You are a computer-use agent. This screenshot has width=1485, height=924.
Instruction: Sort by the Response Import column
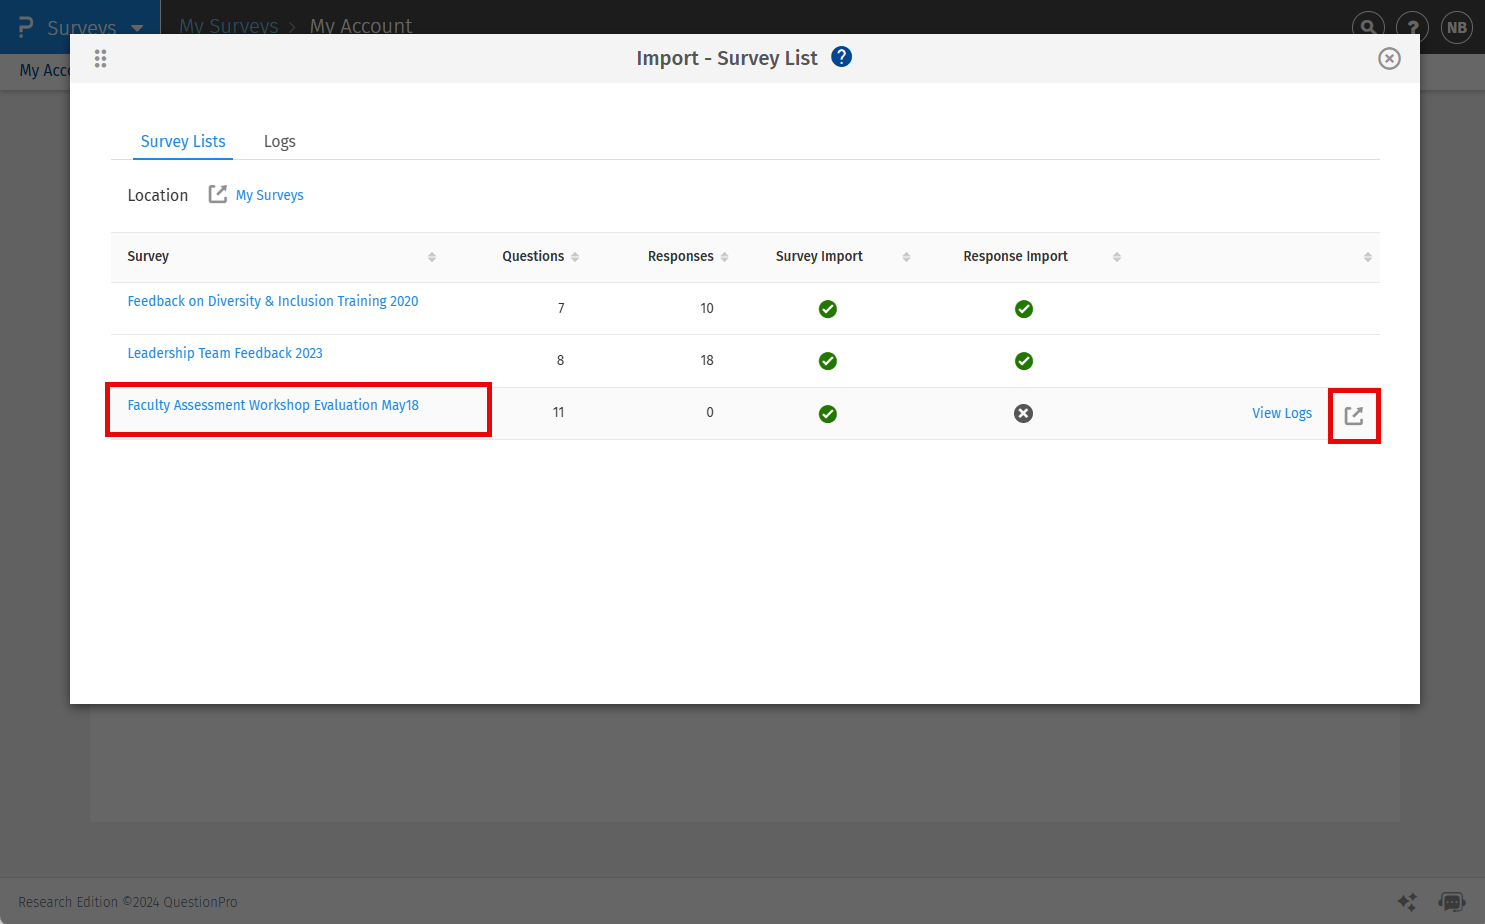1117,257
